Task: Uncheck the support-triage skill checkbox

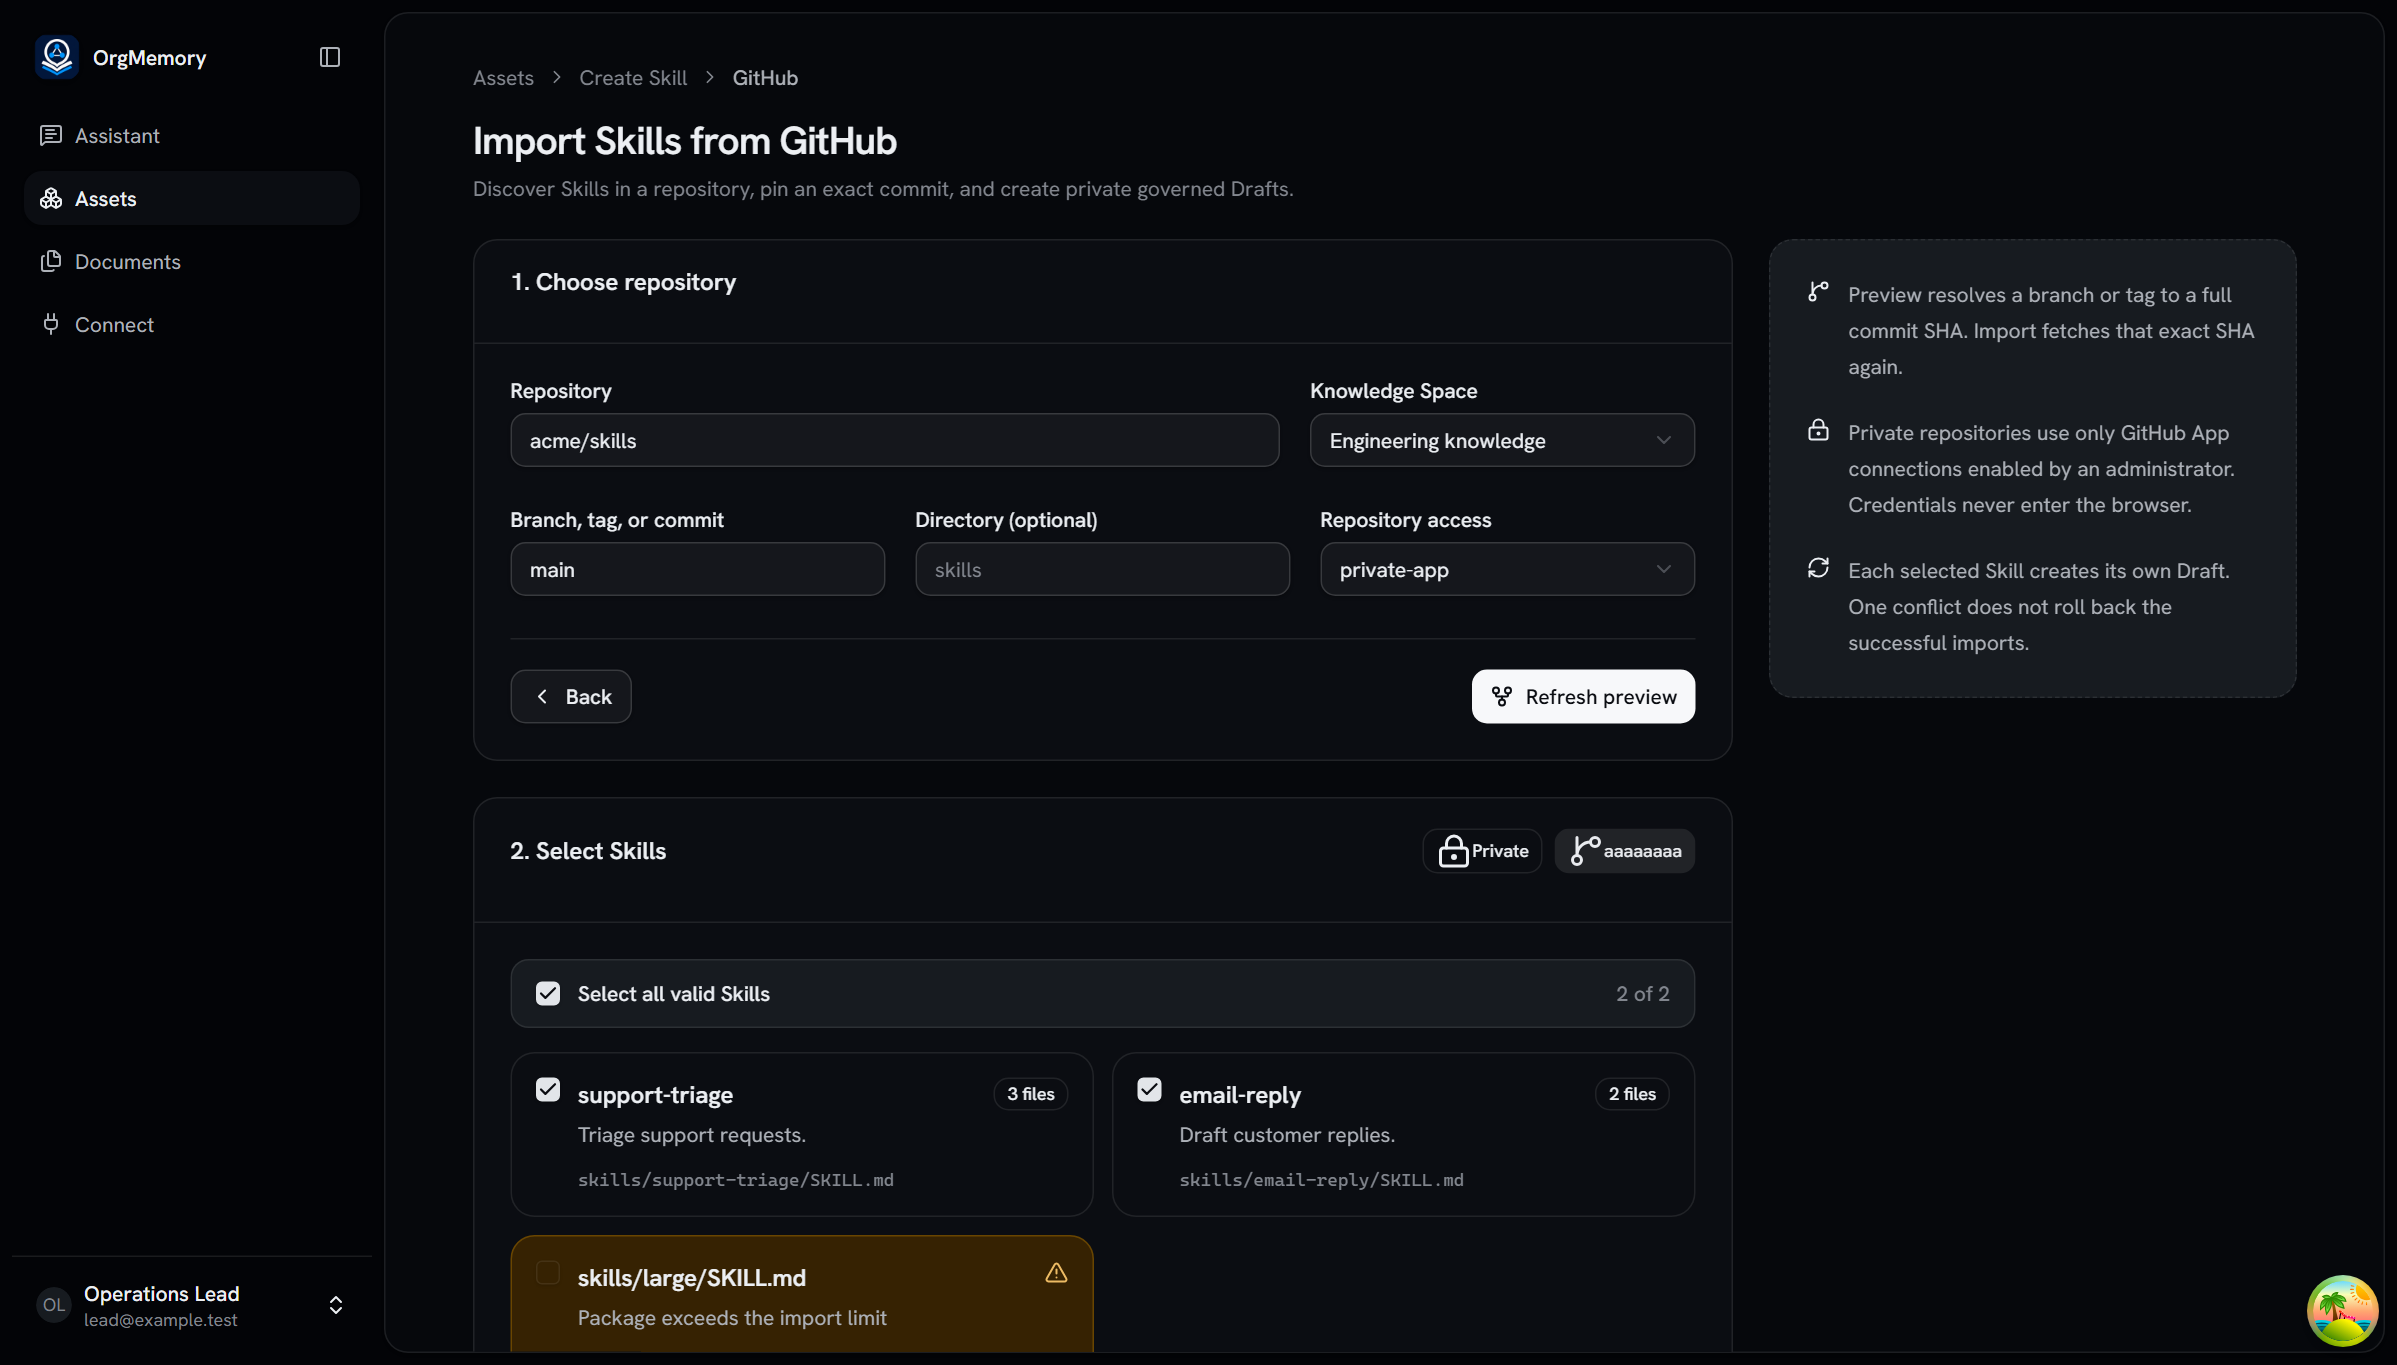Action: point(548,1090)
